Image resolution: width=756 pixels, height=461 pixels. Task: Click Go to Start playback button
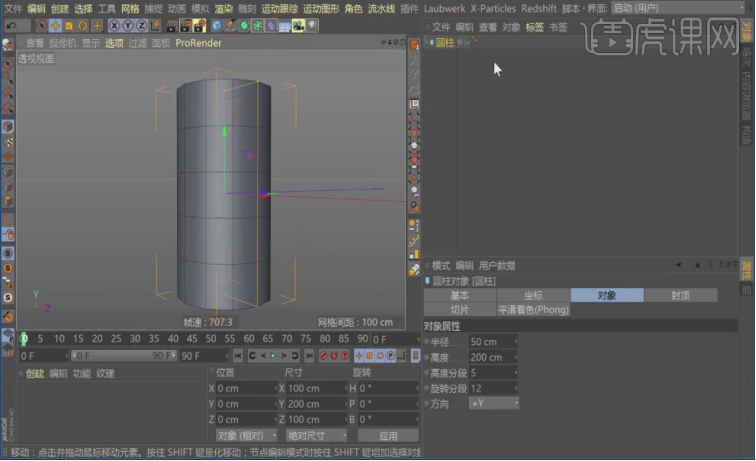pos(238,356)
